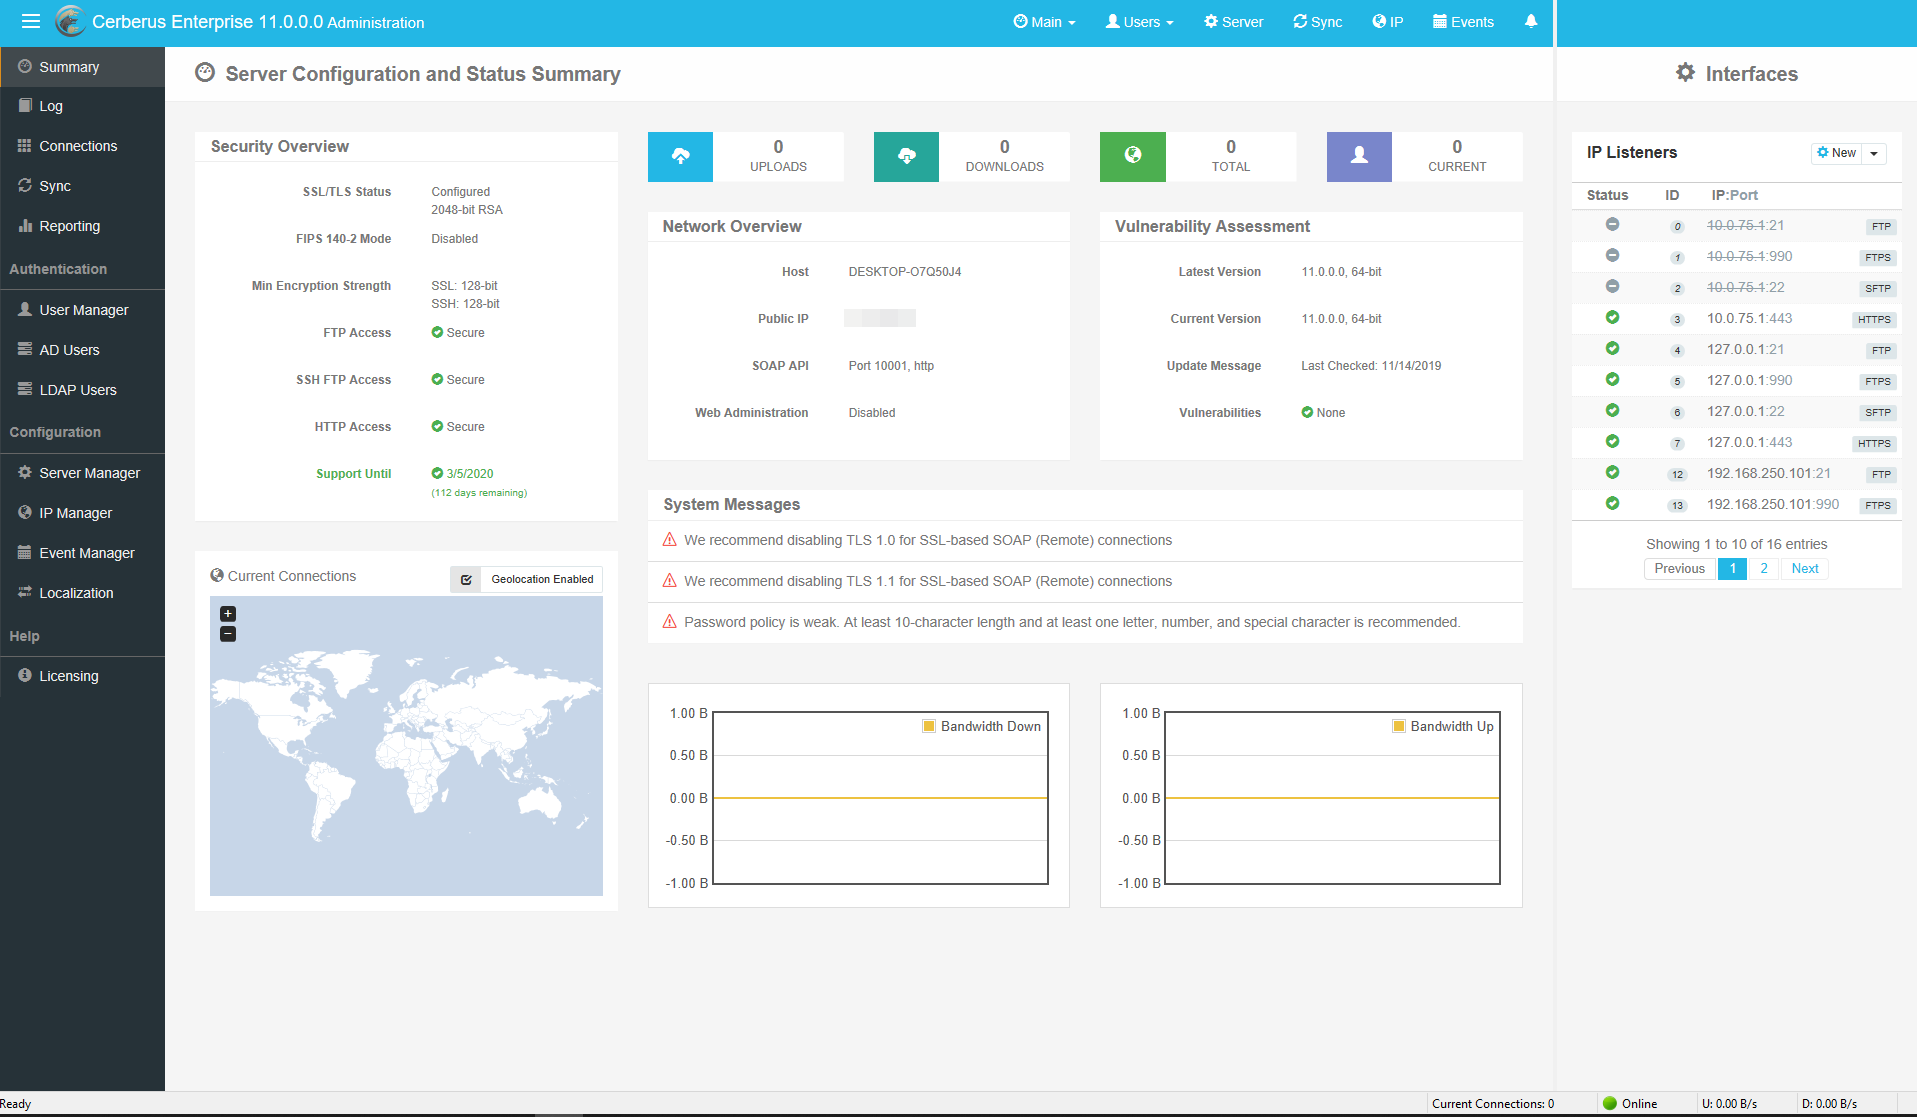Open the Users dropdown menu
The height and width of the screenshot is (1117, 1917).
pos(1139,22)
